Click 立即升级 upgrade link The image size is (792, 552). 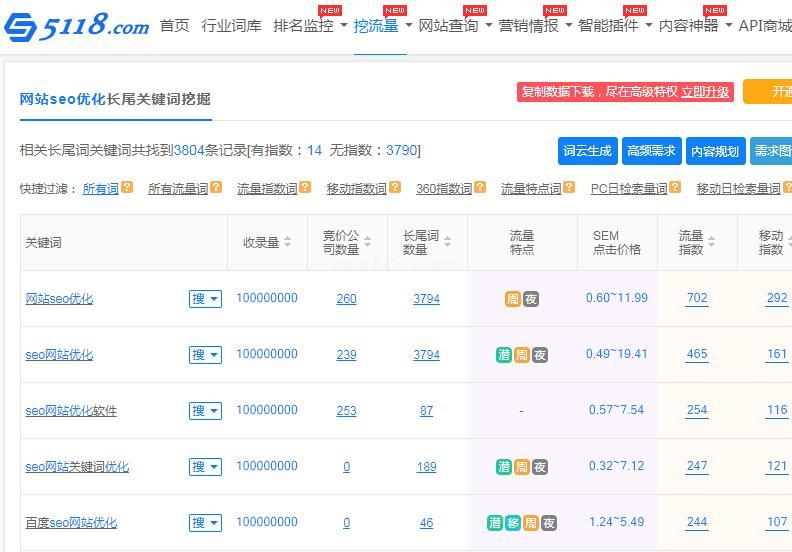tap(705, 92)
